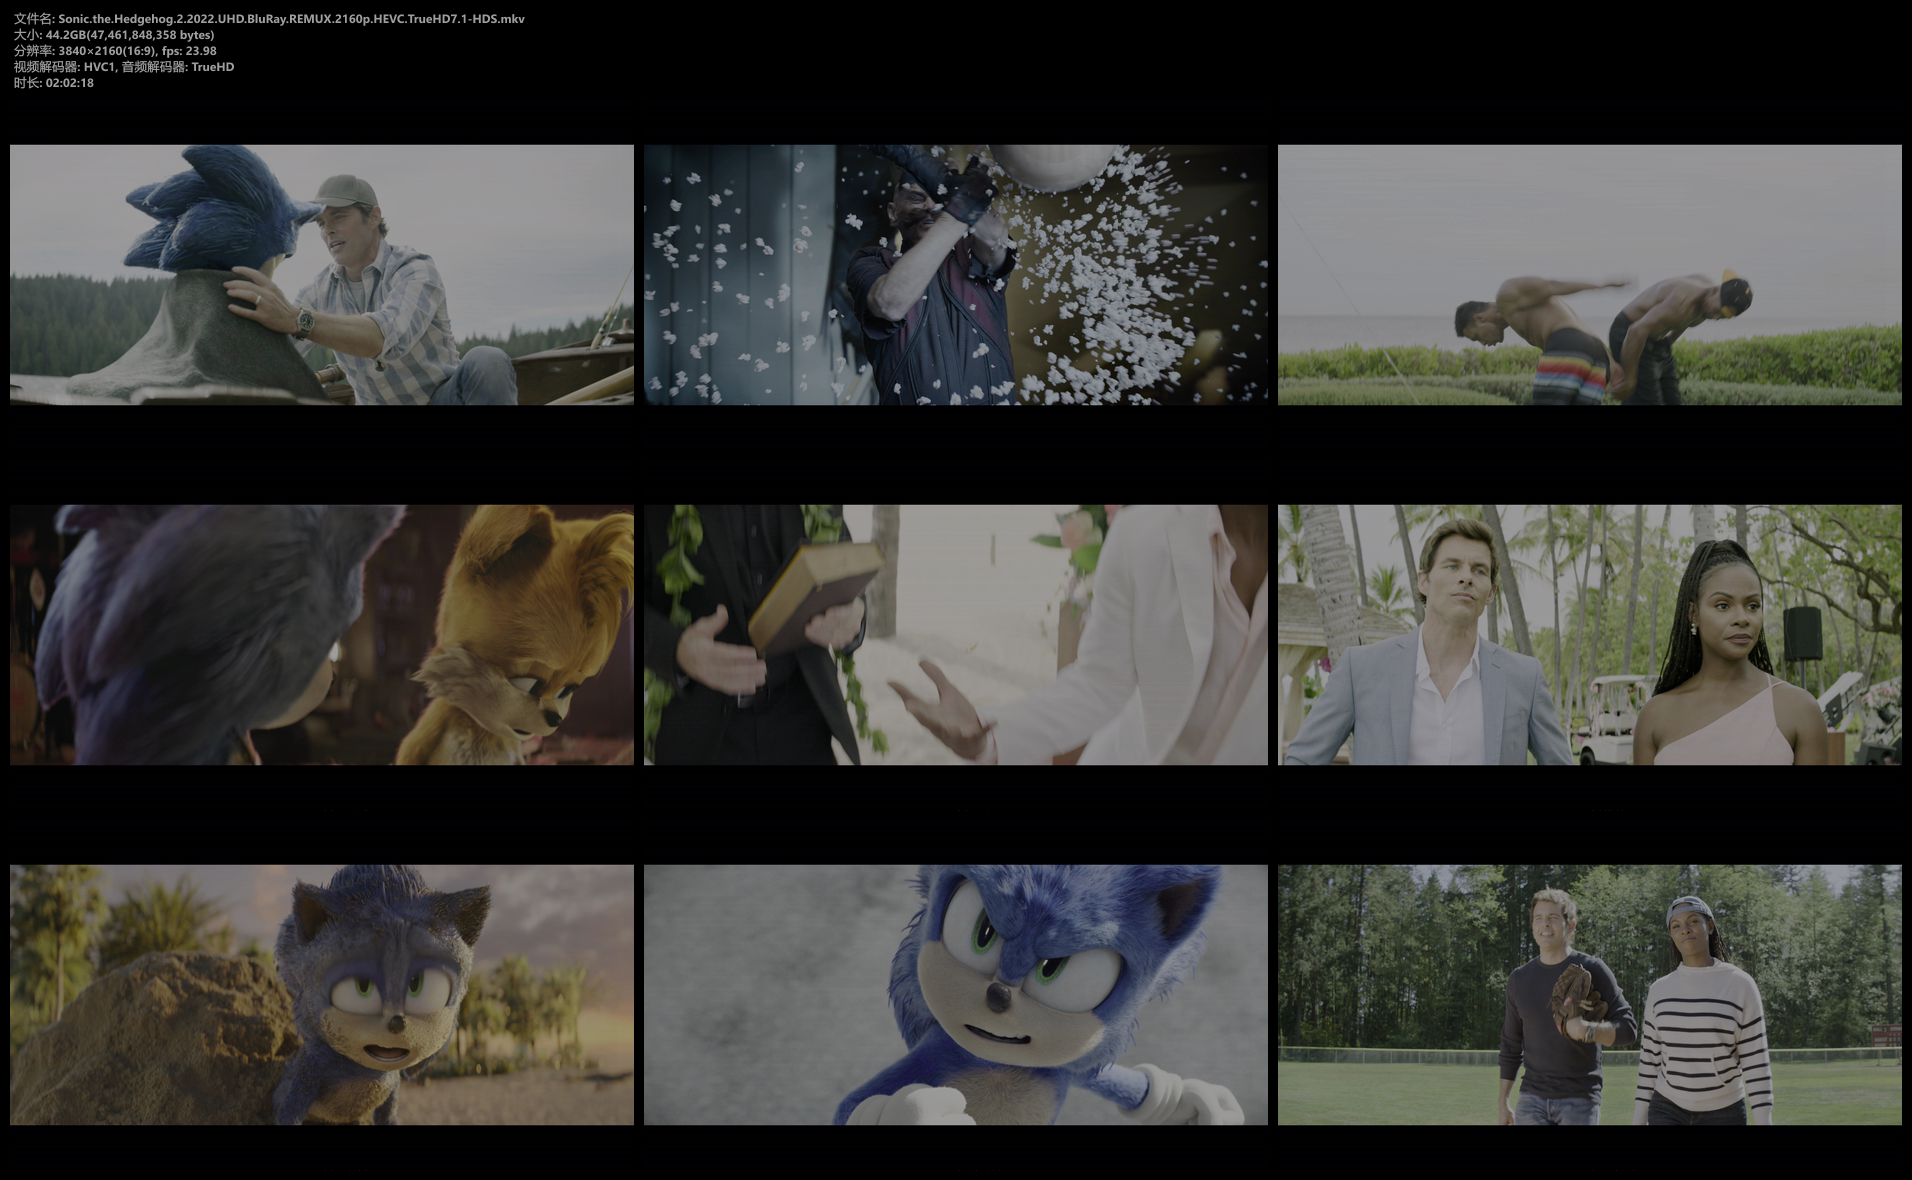Open thumbnail showing Tails and Sonic's back
The height and width of the screenshot is (1180, 1912).
[x=322, y=635]
